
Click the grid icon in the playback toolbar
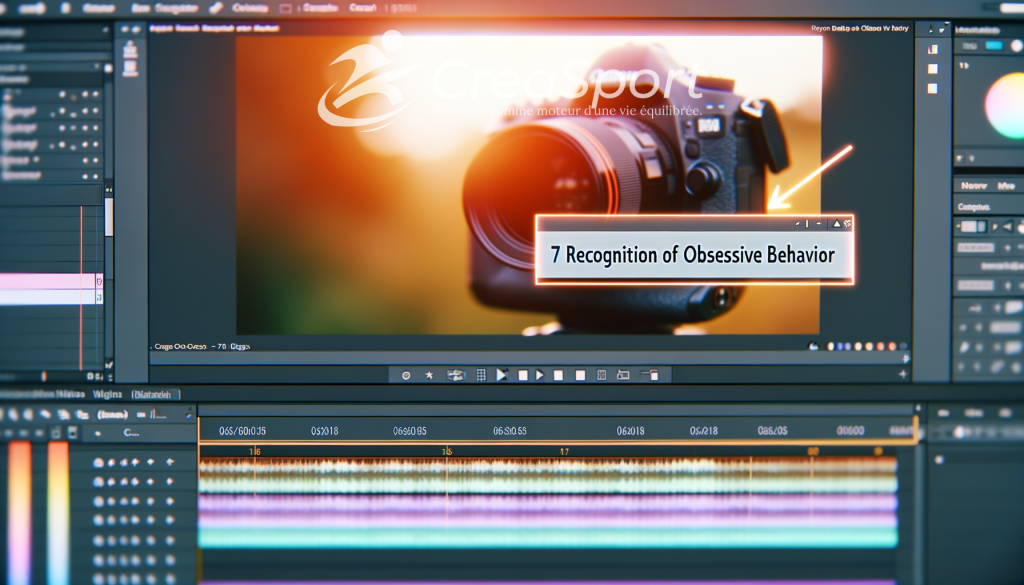coord(480,375)
